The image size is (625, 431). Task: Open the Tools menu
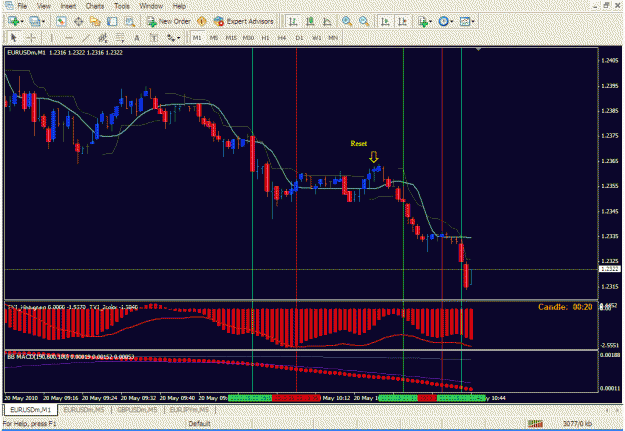(122, 6)
